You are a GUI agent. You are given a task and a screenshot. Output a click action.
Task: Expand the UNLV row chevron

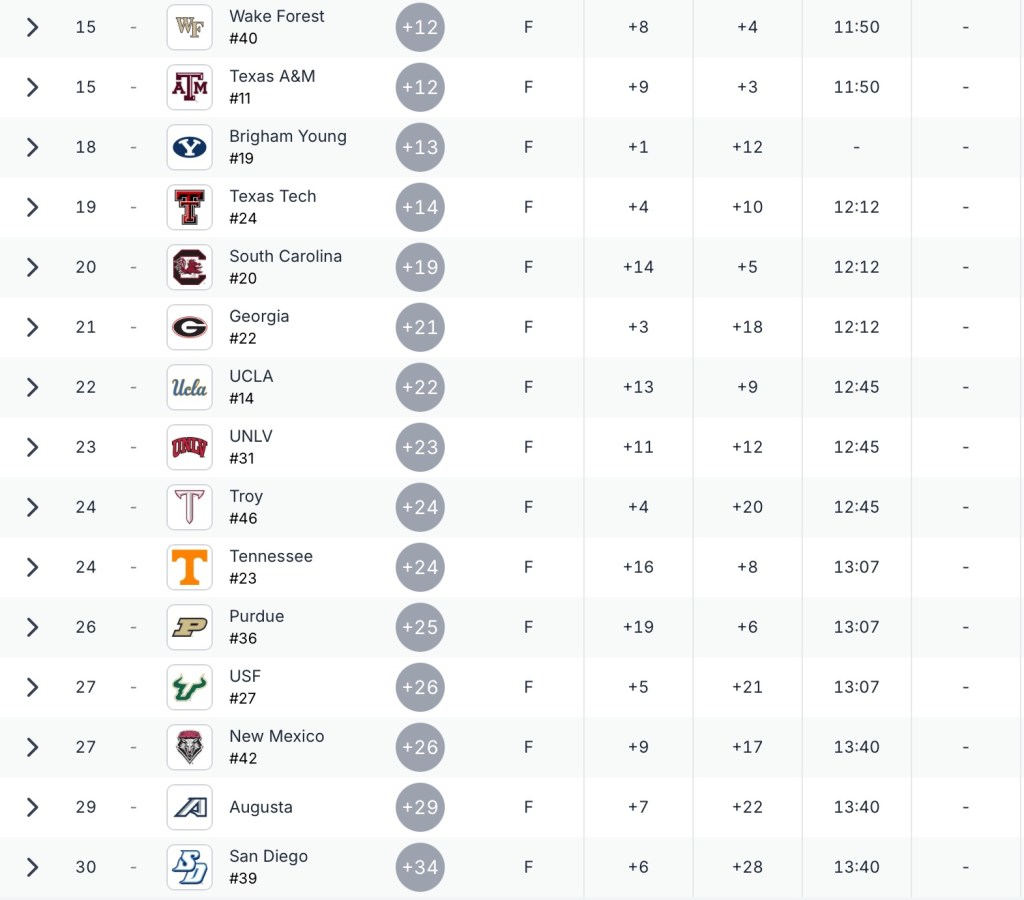pos(32,447)
